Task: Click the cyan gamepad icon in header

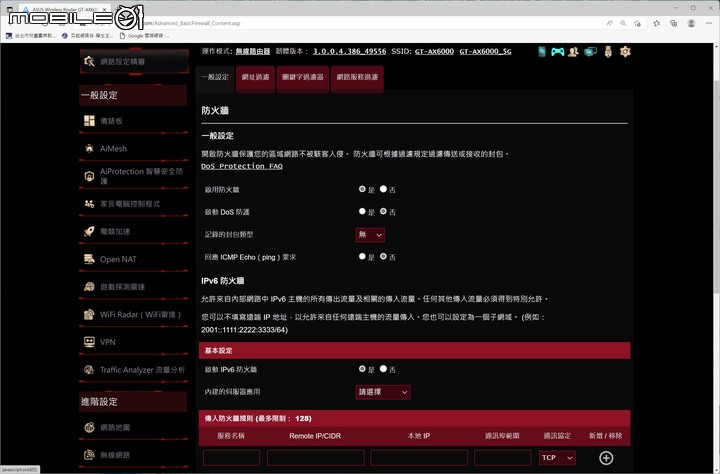Action: point(557,51)
